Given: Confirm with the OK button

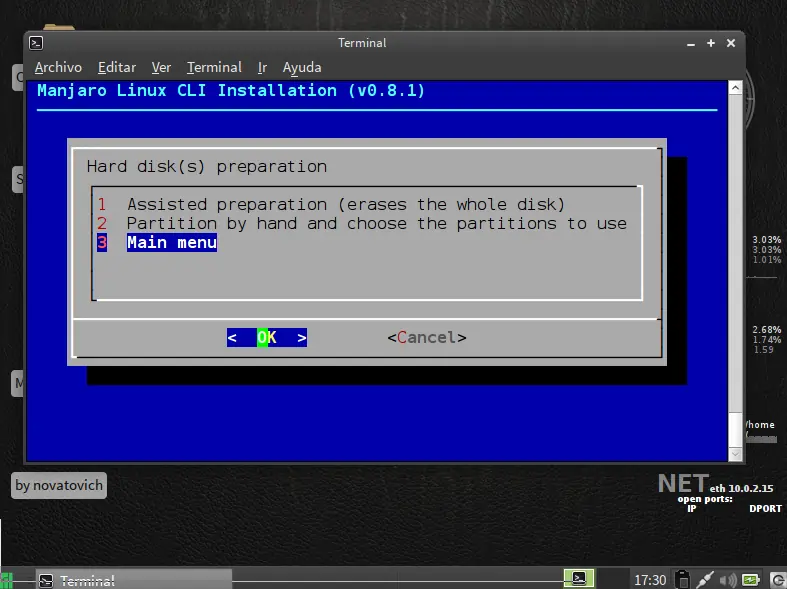Looking at the screenshot, I should [267, 338].
